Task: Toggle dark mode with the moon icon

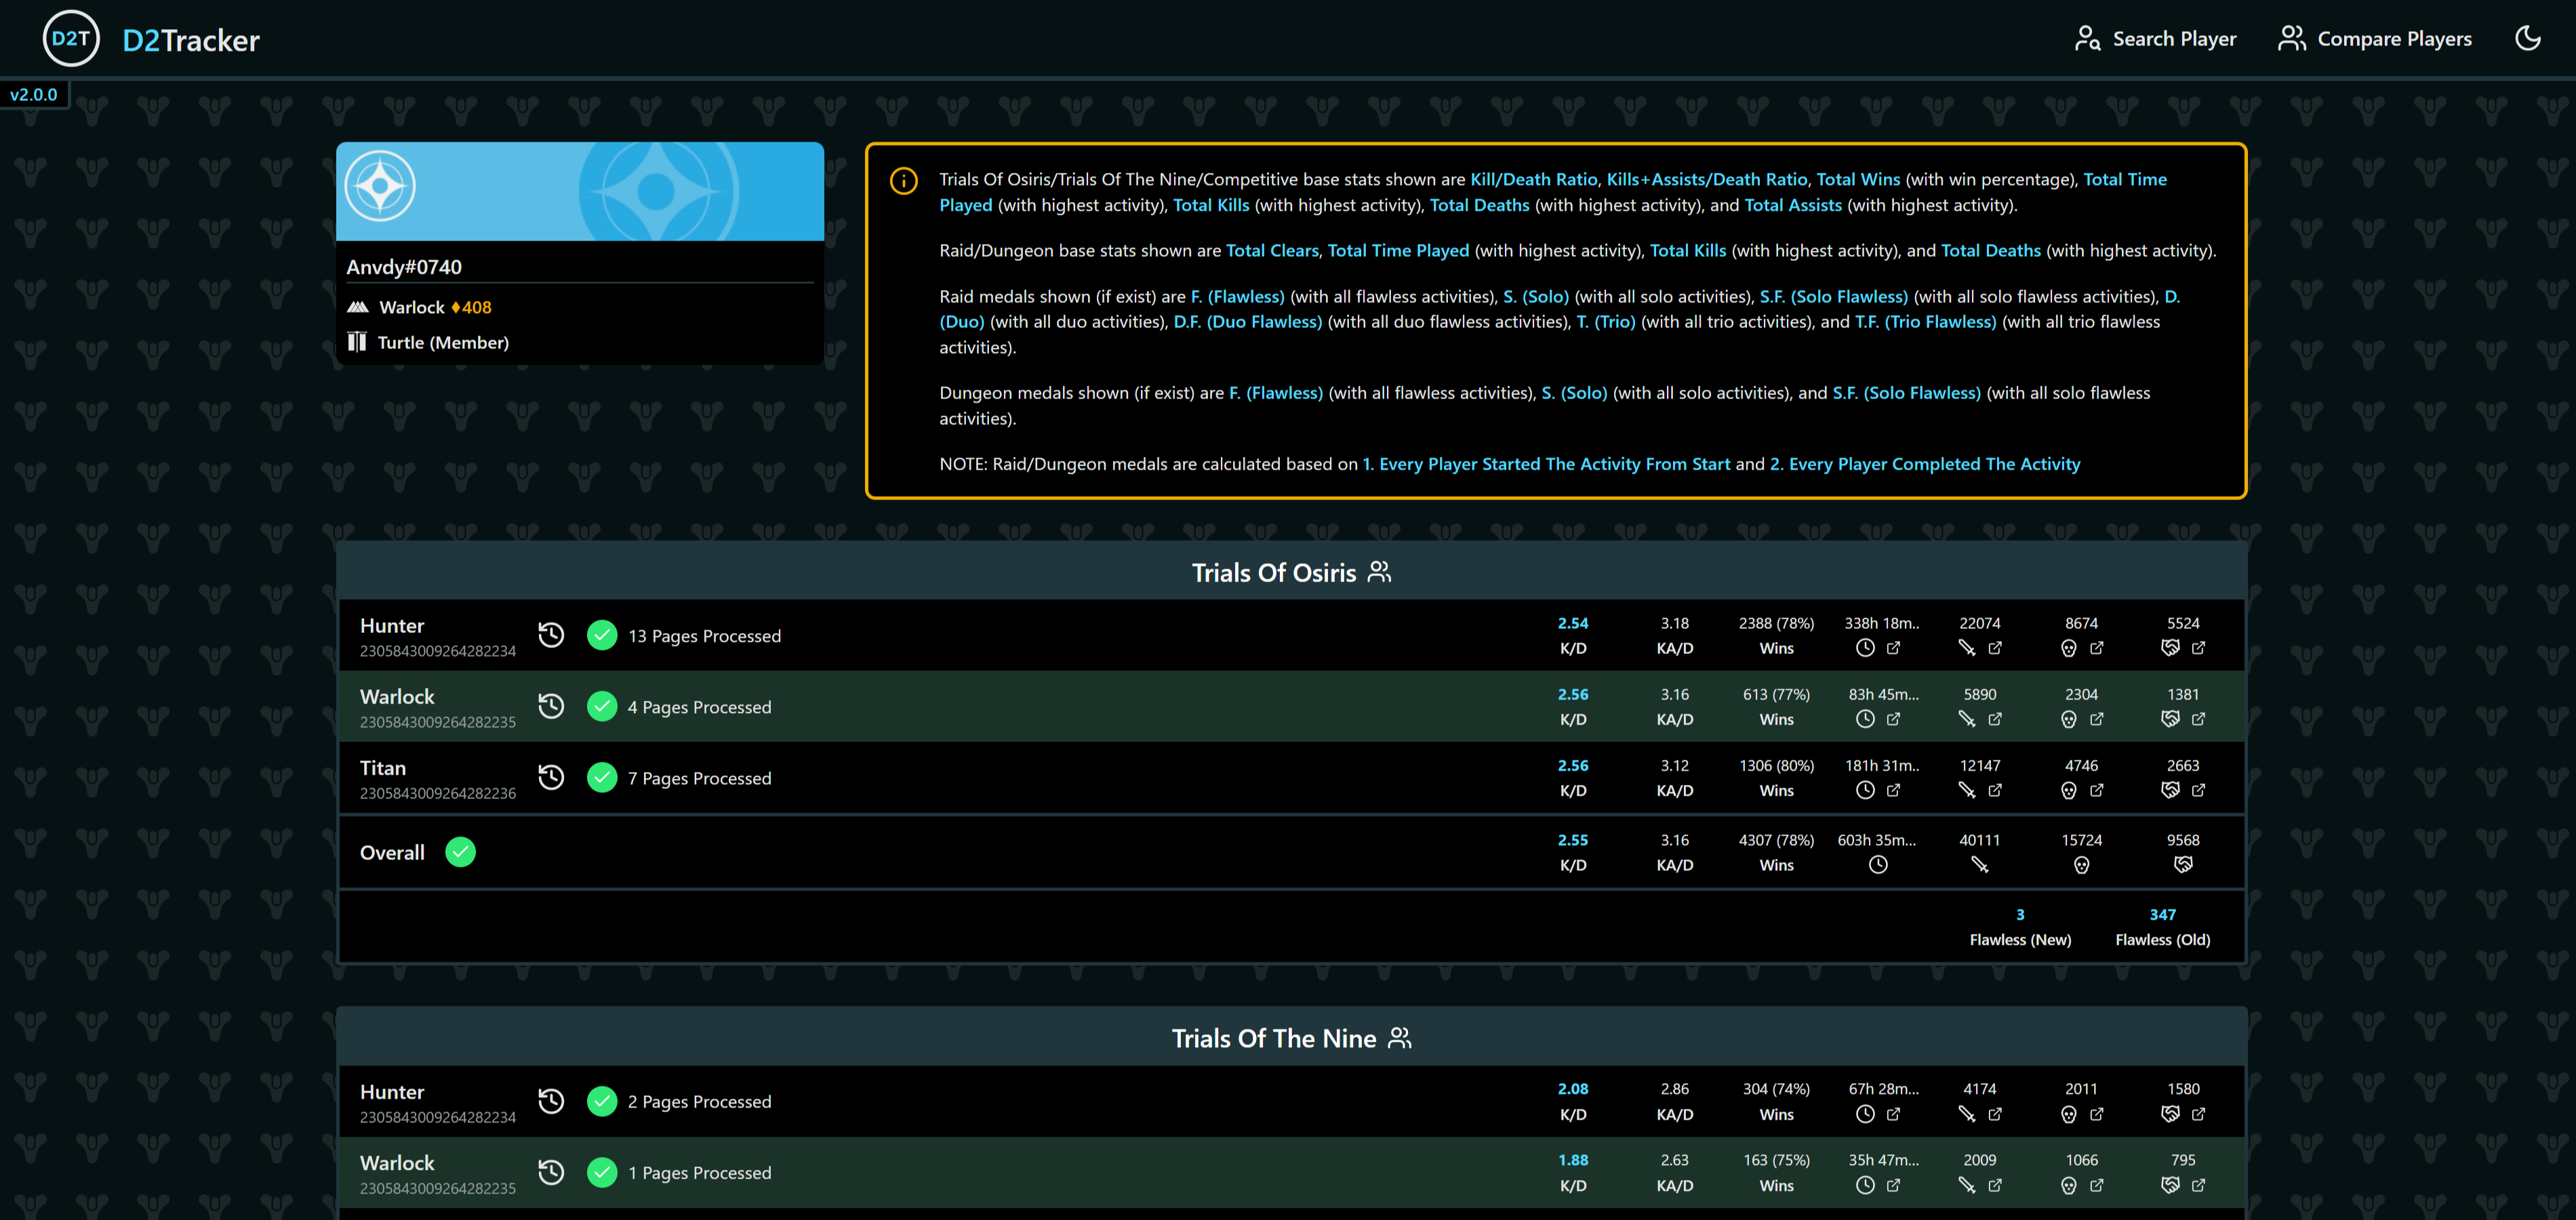Action: point(2528,38)
